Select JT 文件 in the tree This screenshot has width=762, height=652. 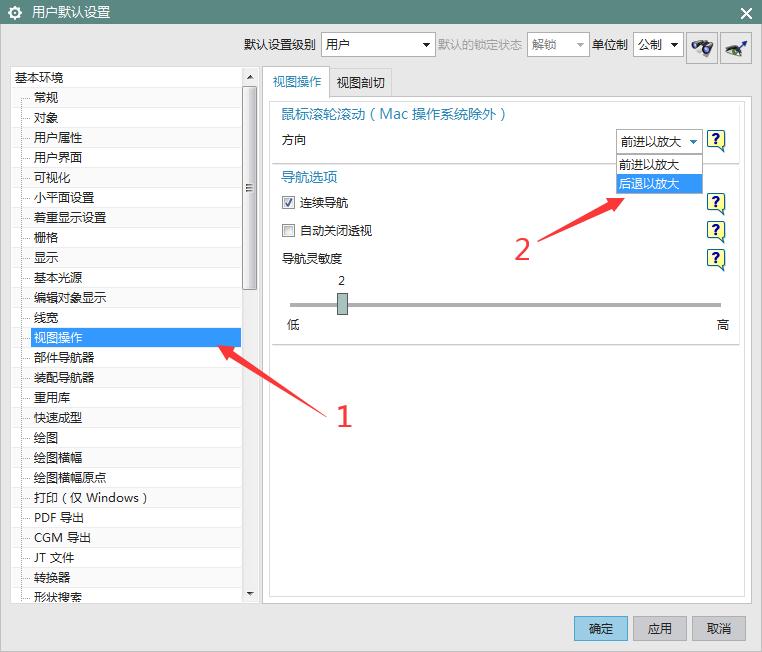point(54,558)
